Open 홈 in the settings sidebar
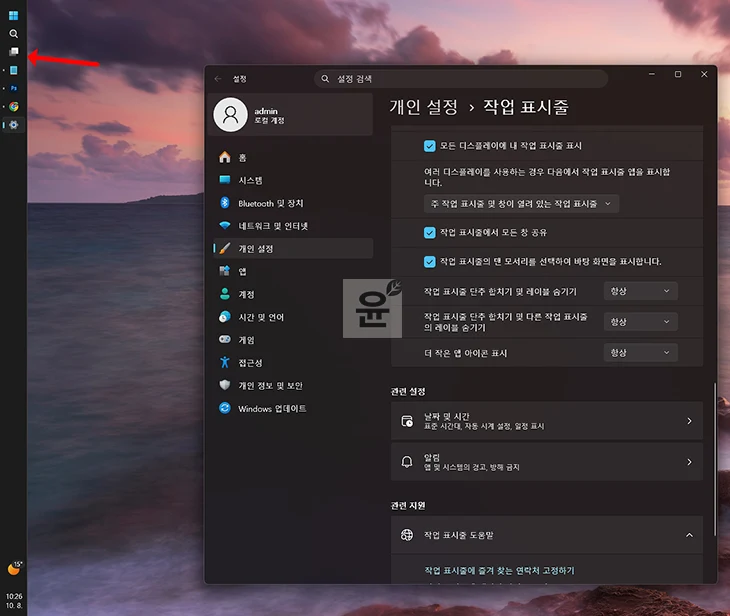730x616 pixels. click(x=293, y=157)
